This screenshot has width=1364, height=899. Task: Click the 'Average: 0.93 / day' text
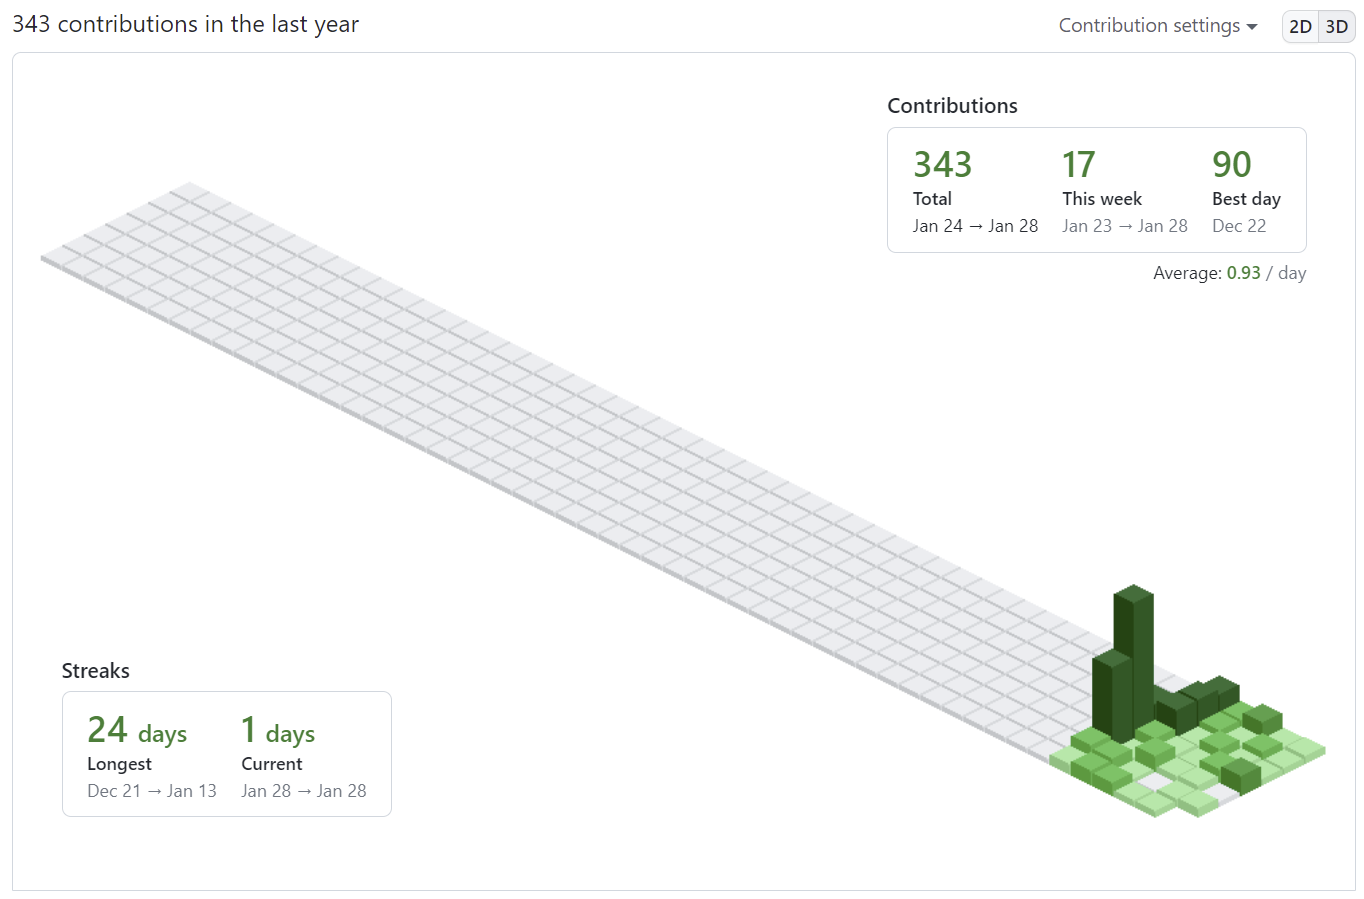coord(1229,273)
